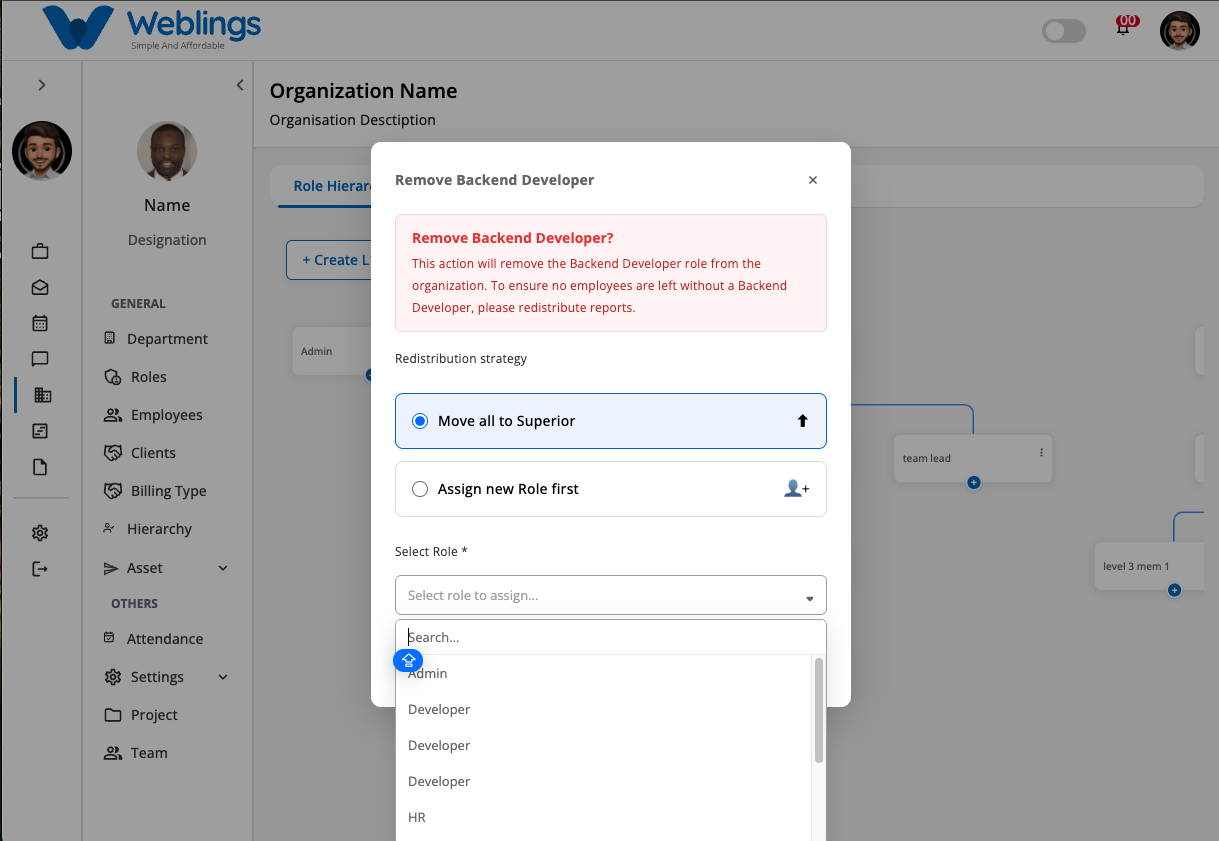Open the settings gear in the left rail
Image resolution: width=1219 pixels, height=841 pixels.
click(x=40, y=533)
